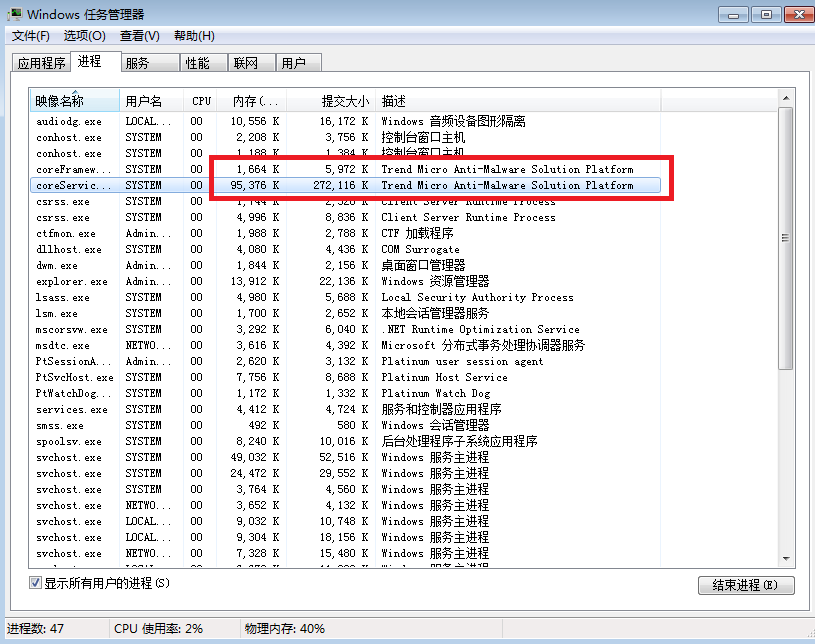Image resolution: width=815 pixels, height=644 pixels.
Task: Select the audiodg.exe process row
Action: (69, 121)
